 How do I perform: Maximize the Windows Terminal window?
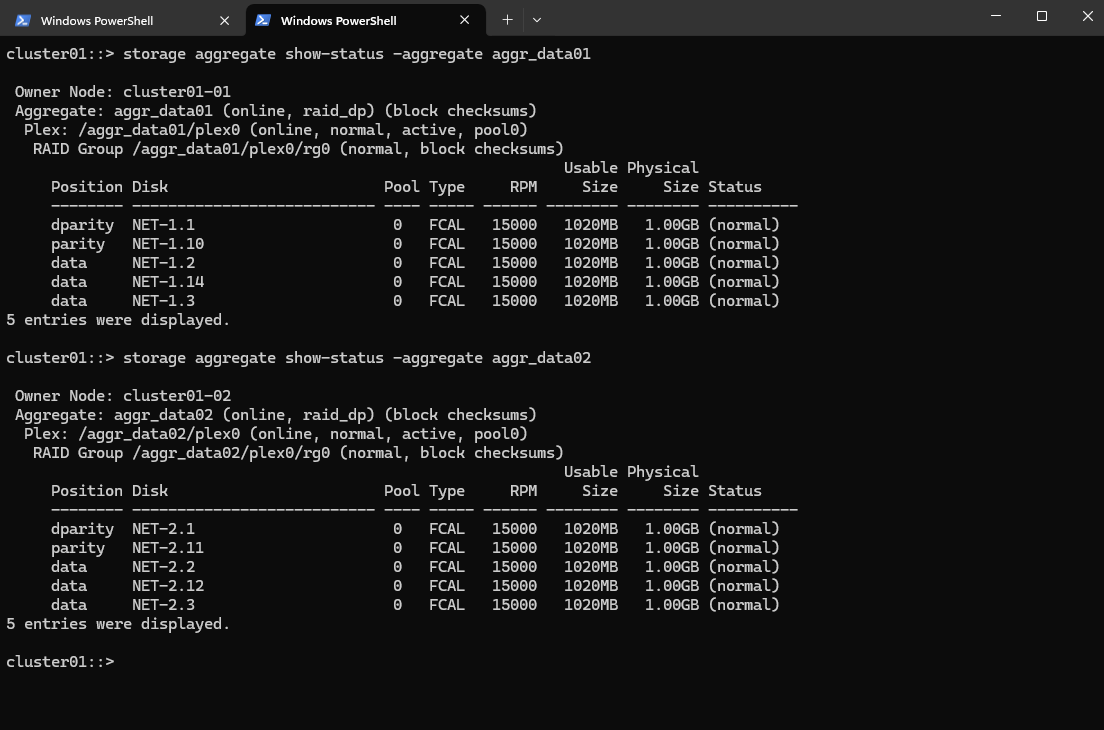coord(1042,15)
